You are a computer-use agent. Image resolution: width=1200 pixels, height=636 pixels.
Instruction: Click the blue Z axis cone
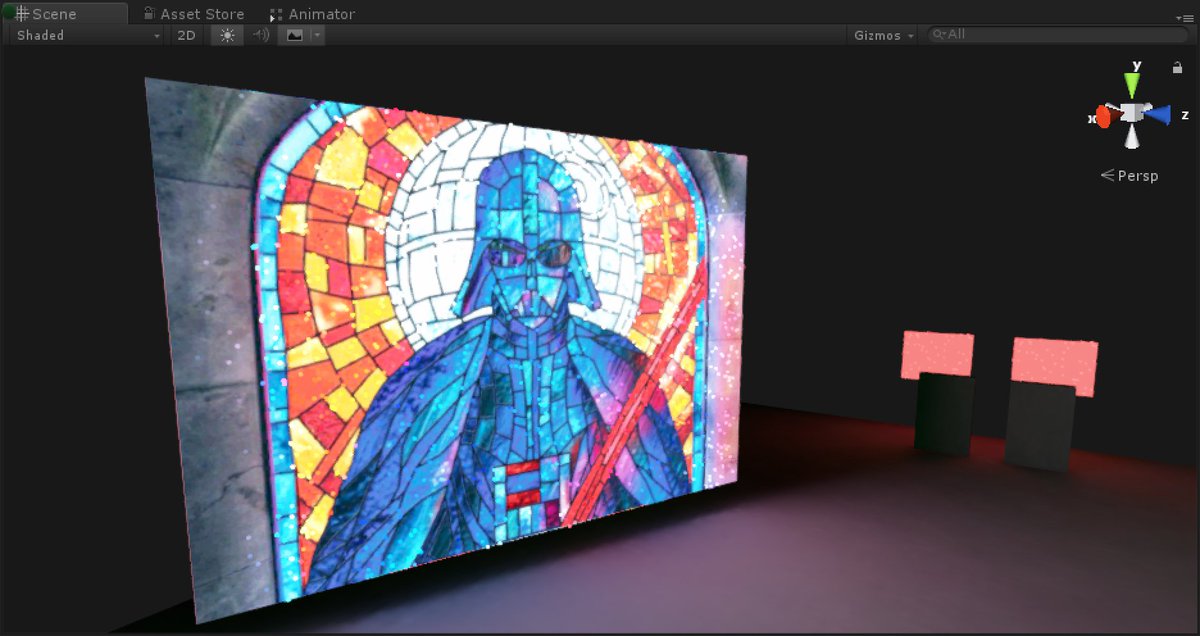pos(1159,115)
